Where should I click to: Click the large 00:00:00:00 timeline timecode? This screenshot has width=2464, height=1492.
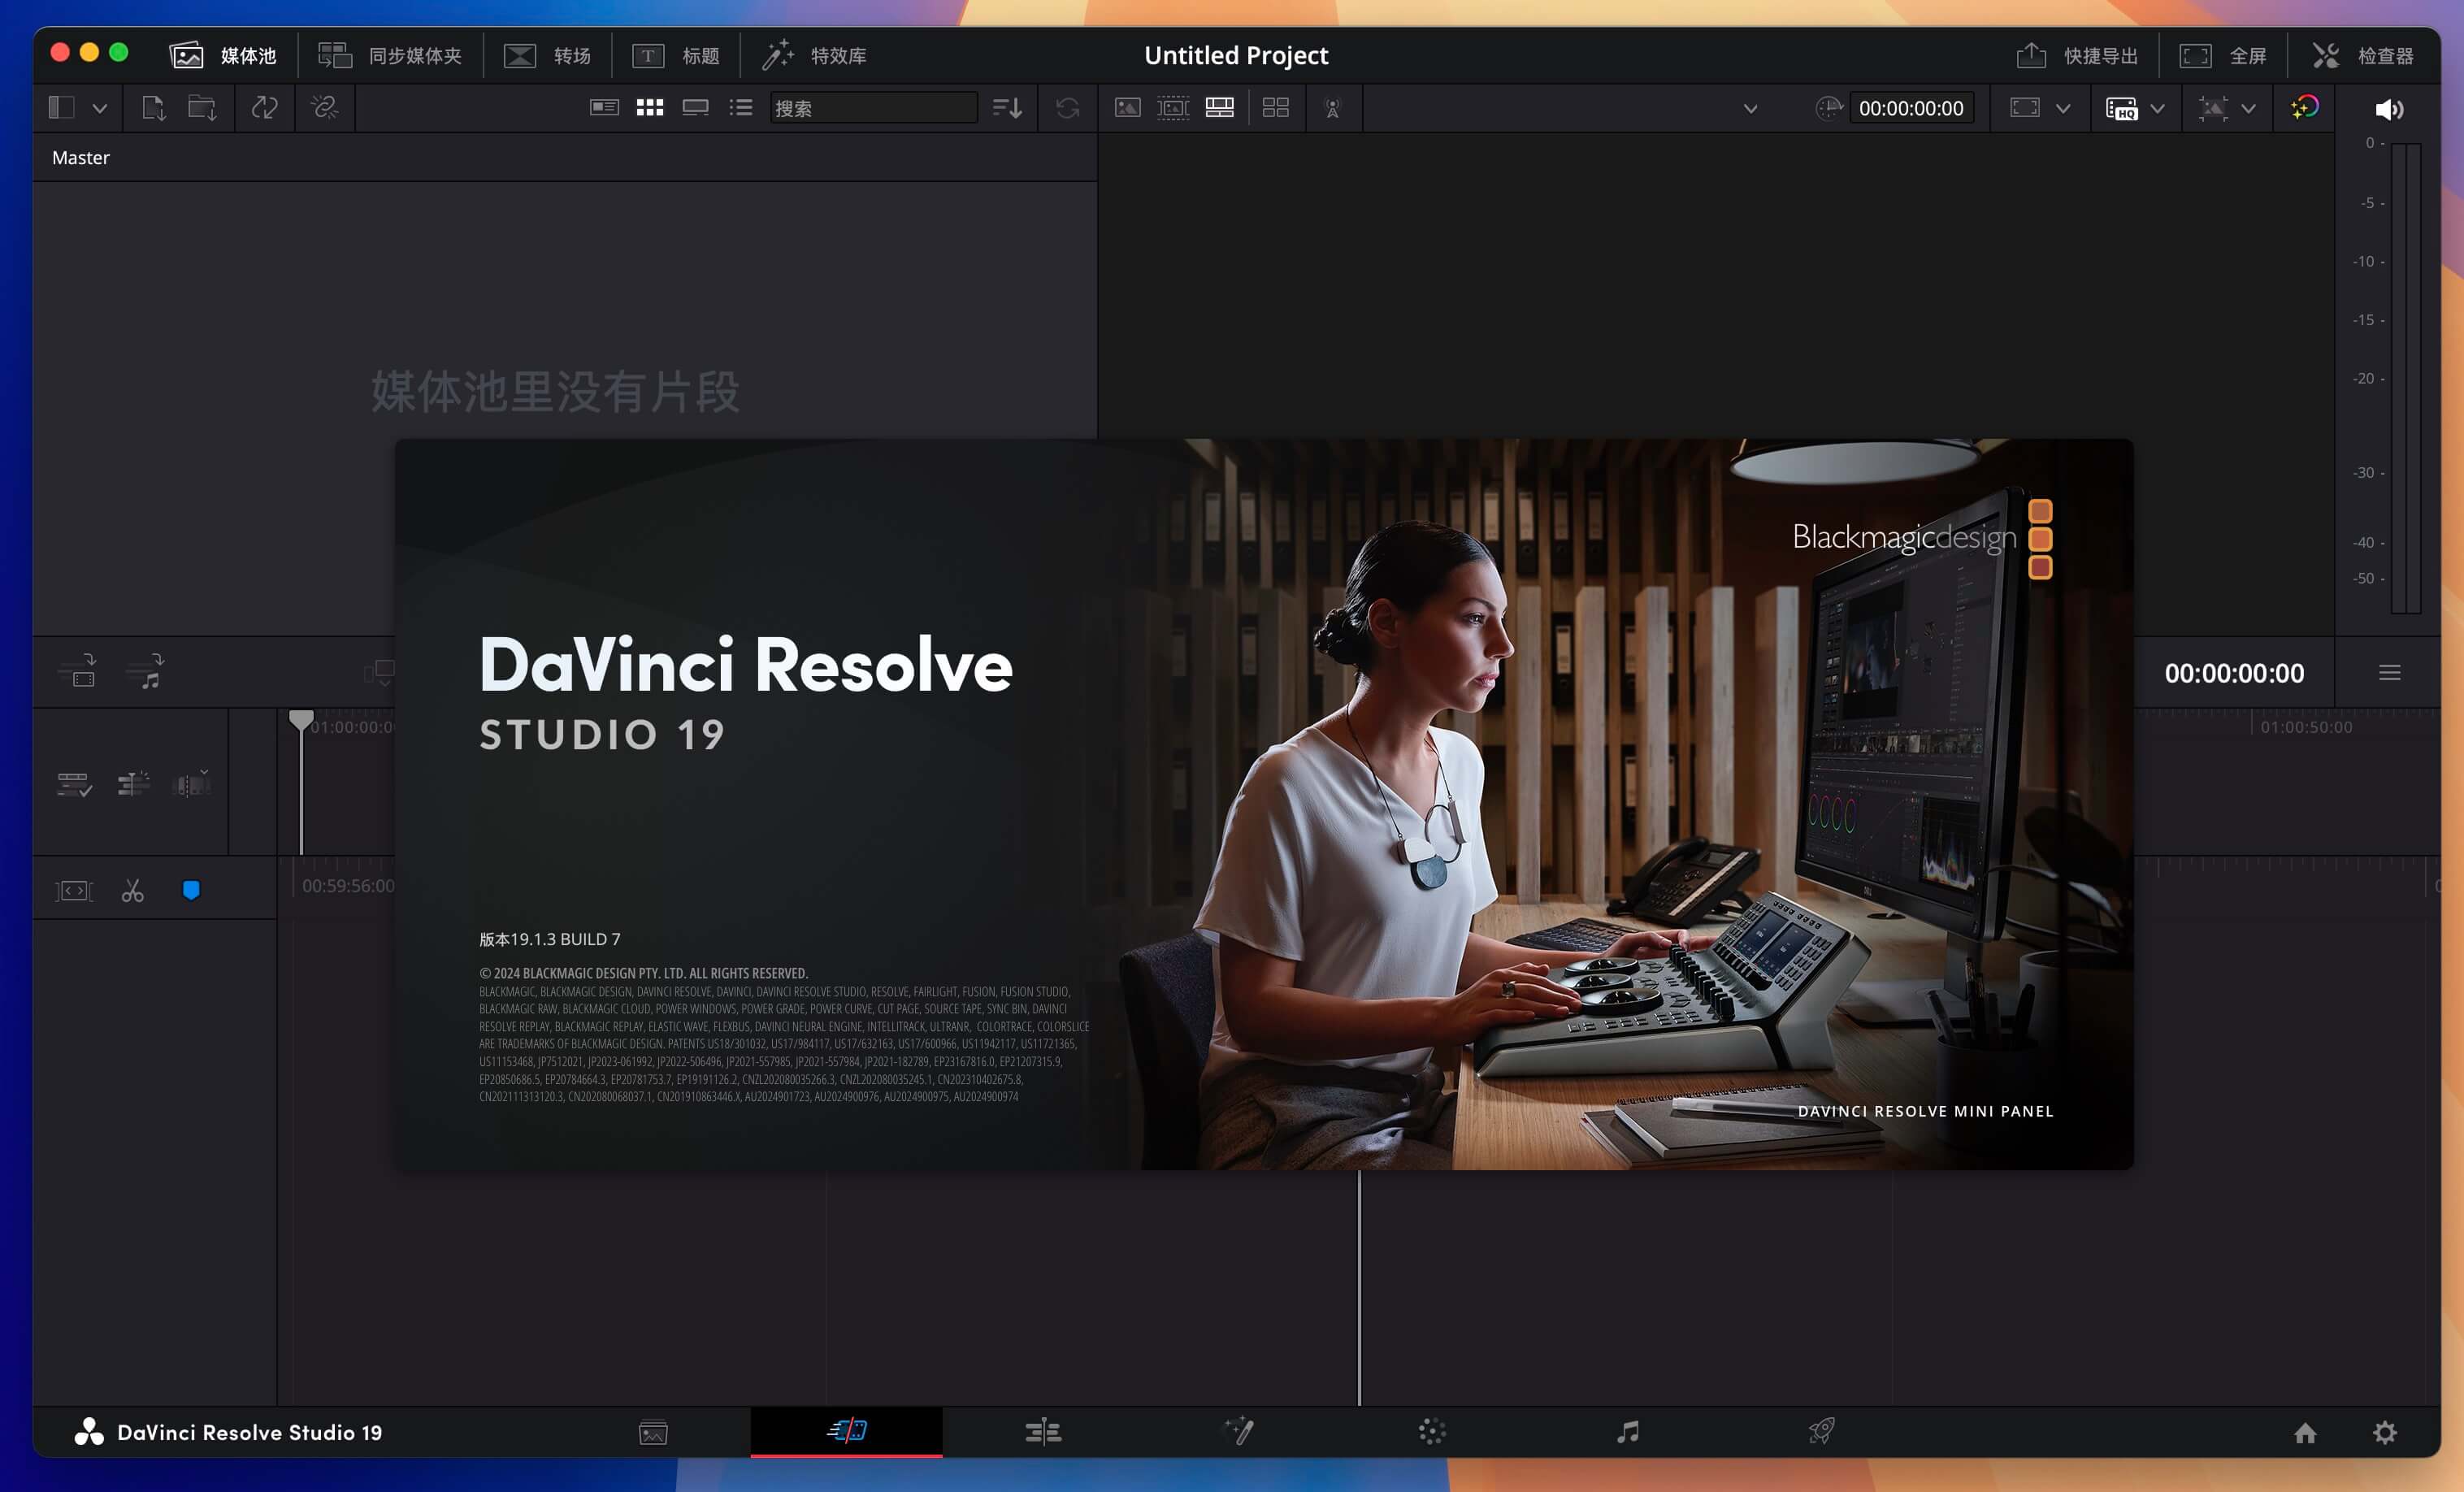2234,673
